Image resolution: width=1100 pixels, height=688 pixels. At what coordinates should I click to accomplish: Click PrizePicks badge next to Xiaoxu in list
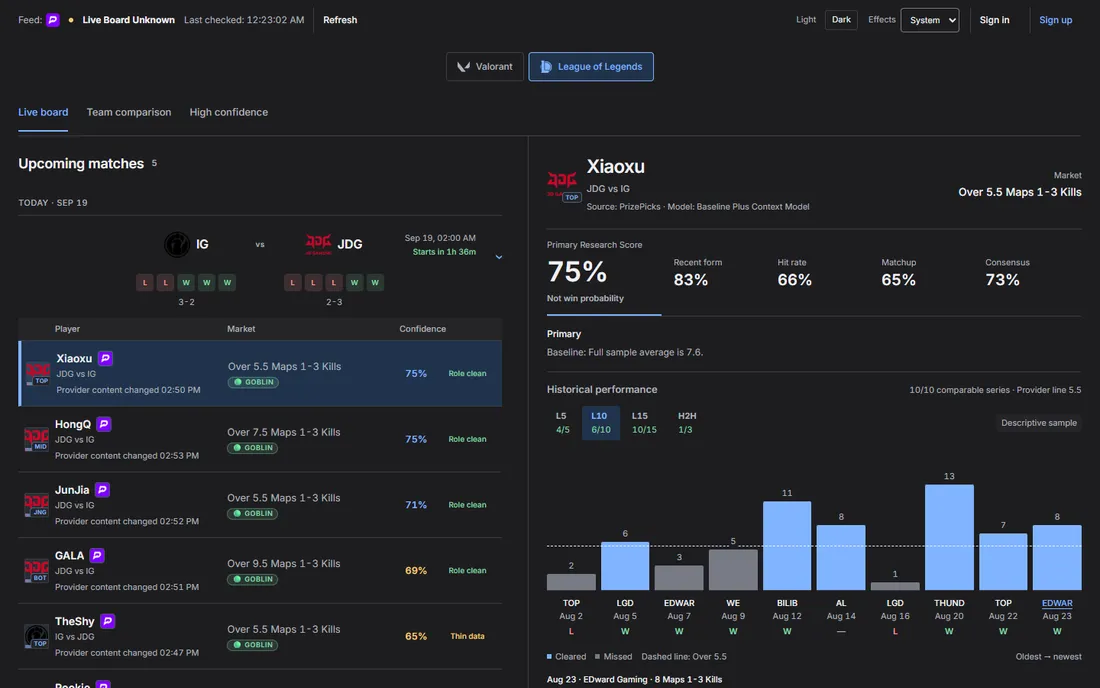point(105,358)
